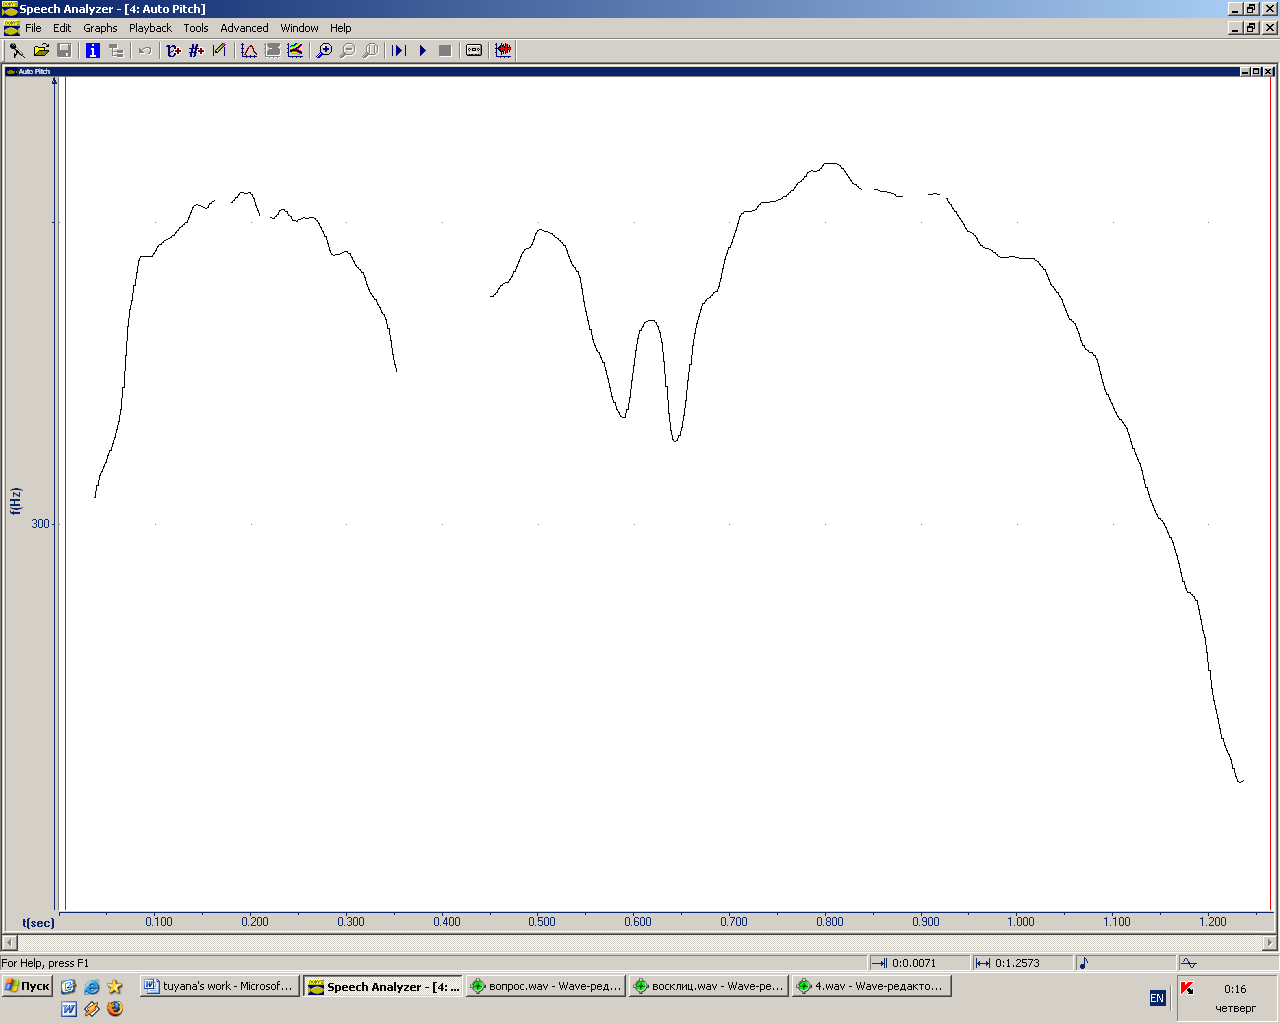Launch Internet Explorer from the quick launch
The height and width of the screenshot is (1024, 1280).
pos(92,986)
